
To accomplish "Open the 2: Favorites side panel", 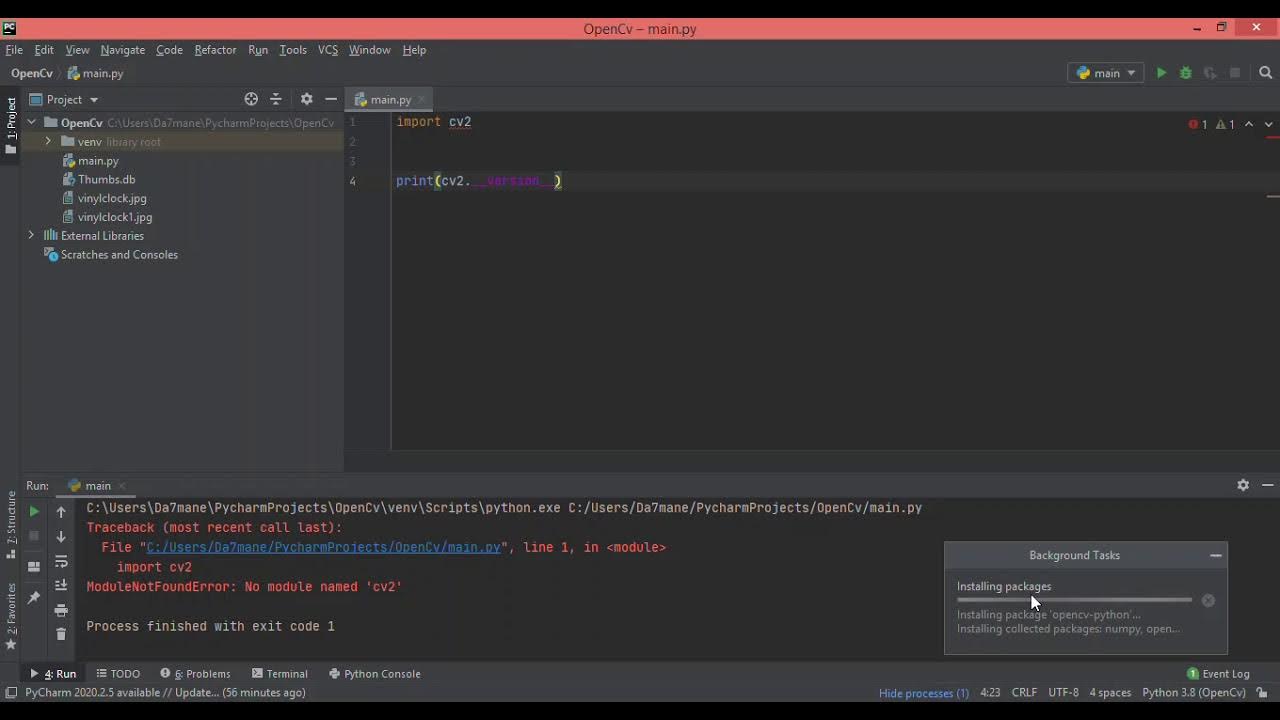I will tap(11, 616).
